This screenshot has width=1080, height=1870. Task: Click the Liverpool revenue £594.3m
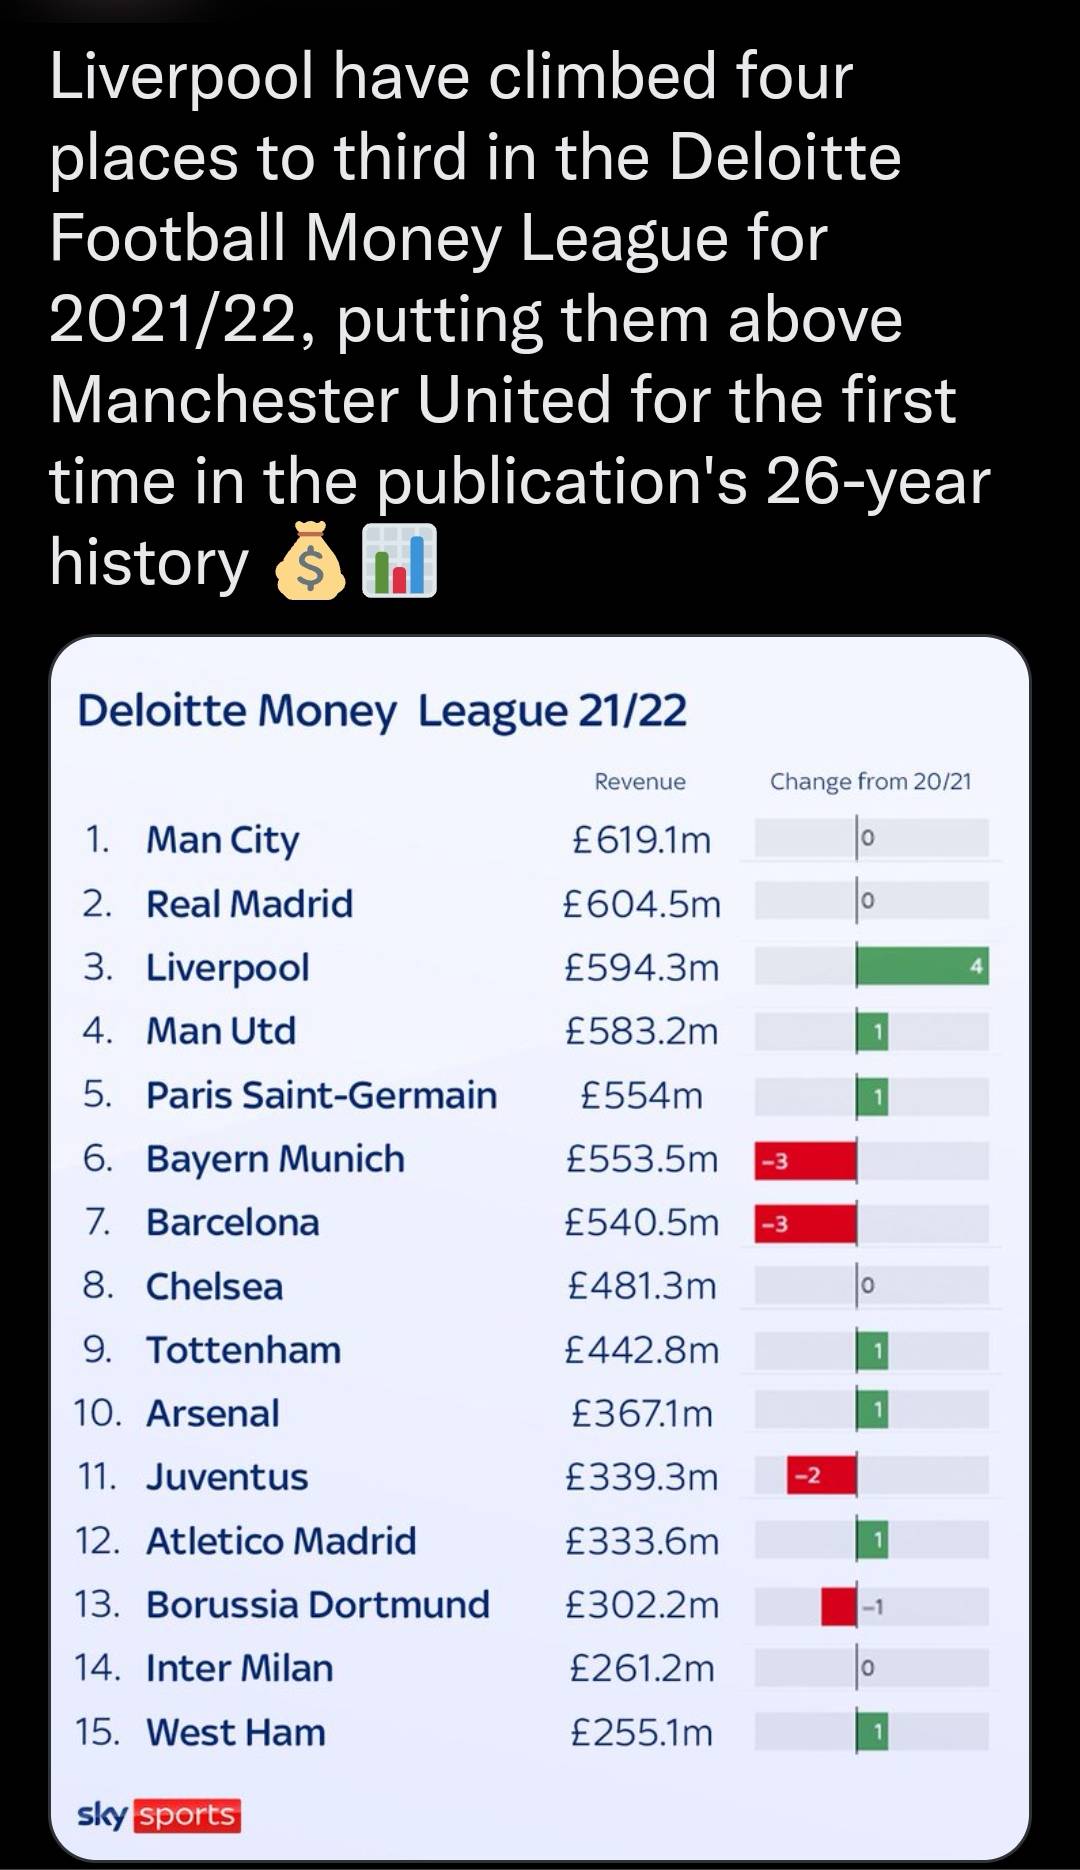click(642, 967)
